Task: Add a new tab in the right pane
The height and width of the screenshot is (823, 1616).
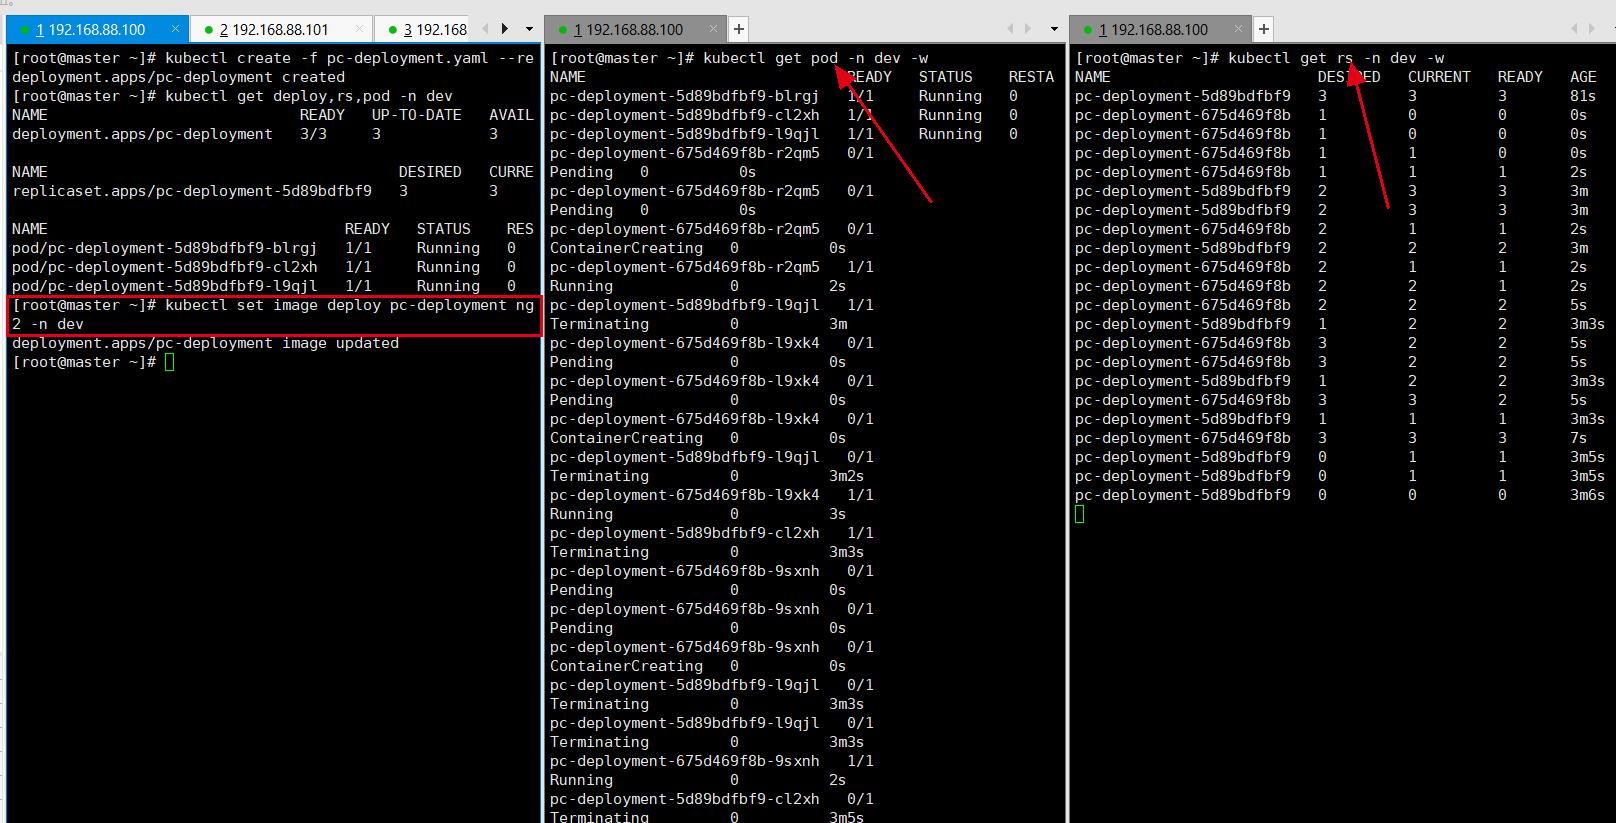Action: click(1263, 30)
